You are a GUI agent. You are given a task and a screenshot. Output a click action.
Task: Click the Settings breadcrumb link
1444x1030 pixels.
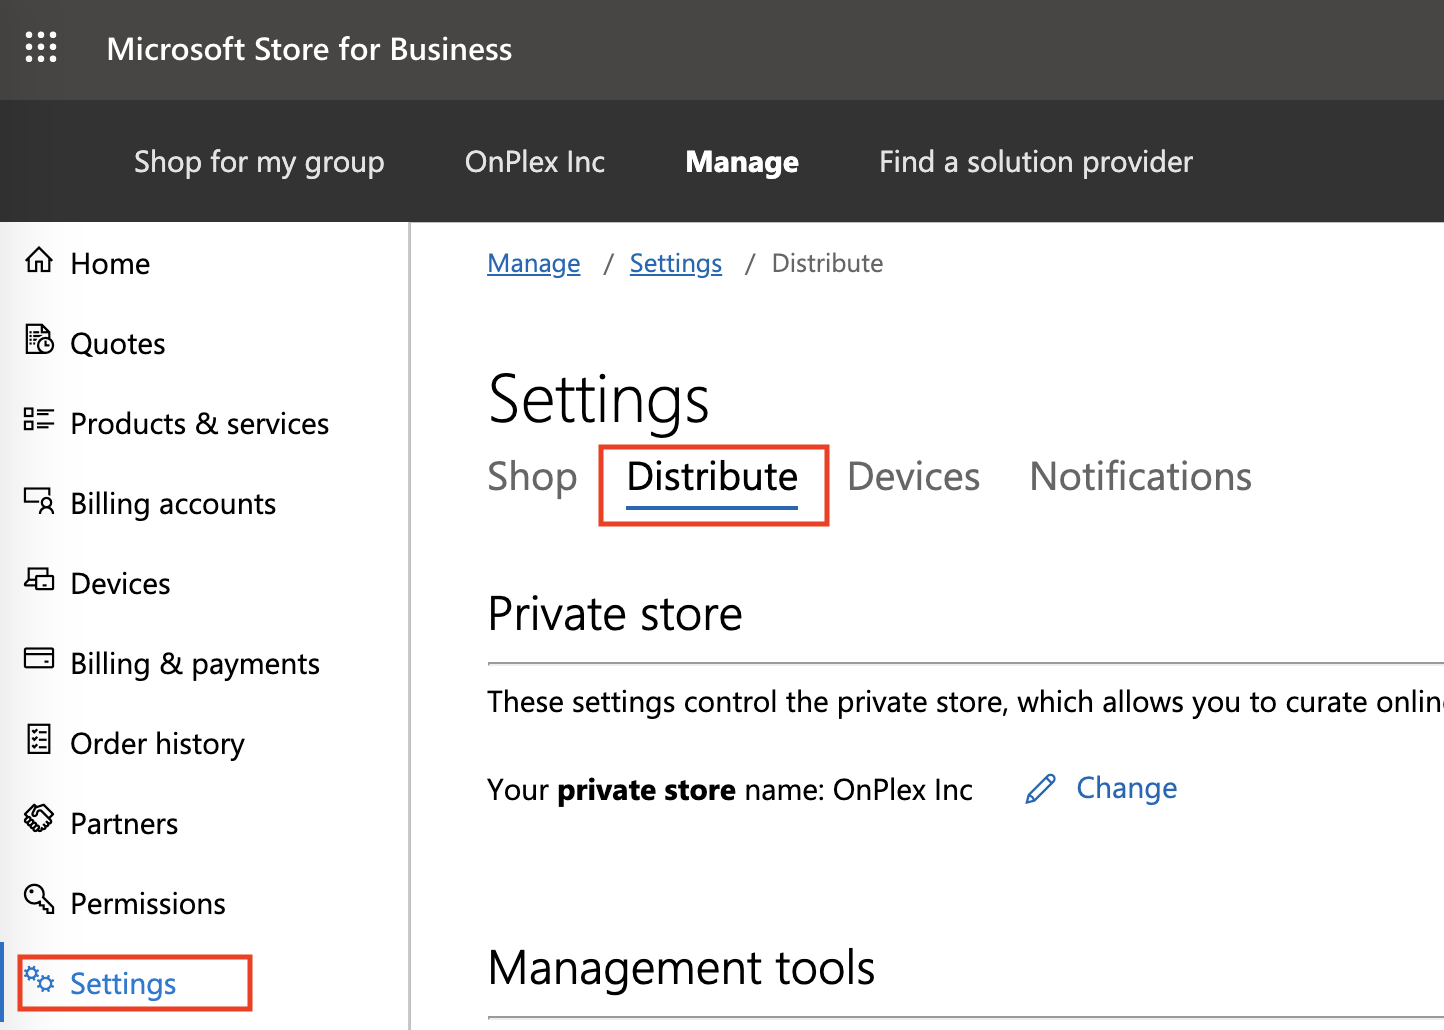pyautogui.click(x=676, y=263)
